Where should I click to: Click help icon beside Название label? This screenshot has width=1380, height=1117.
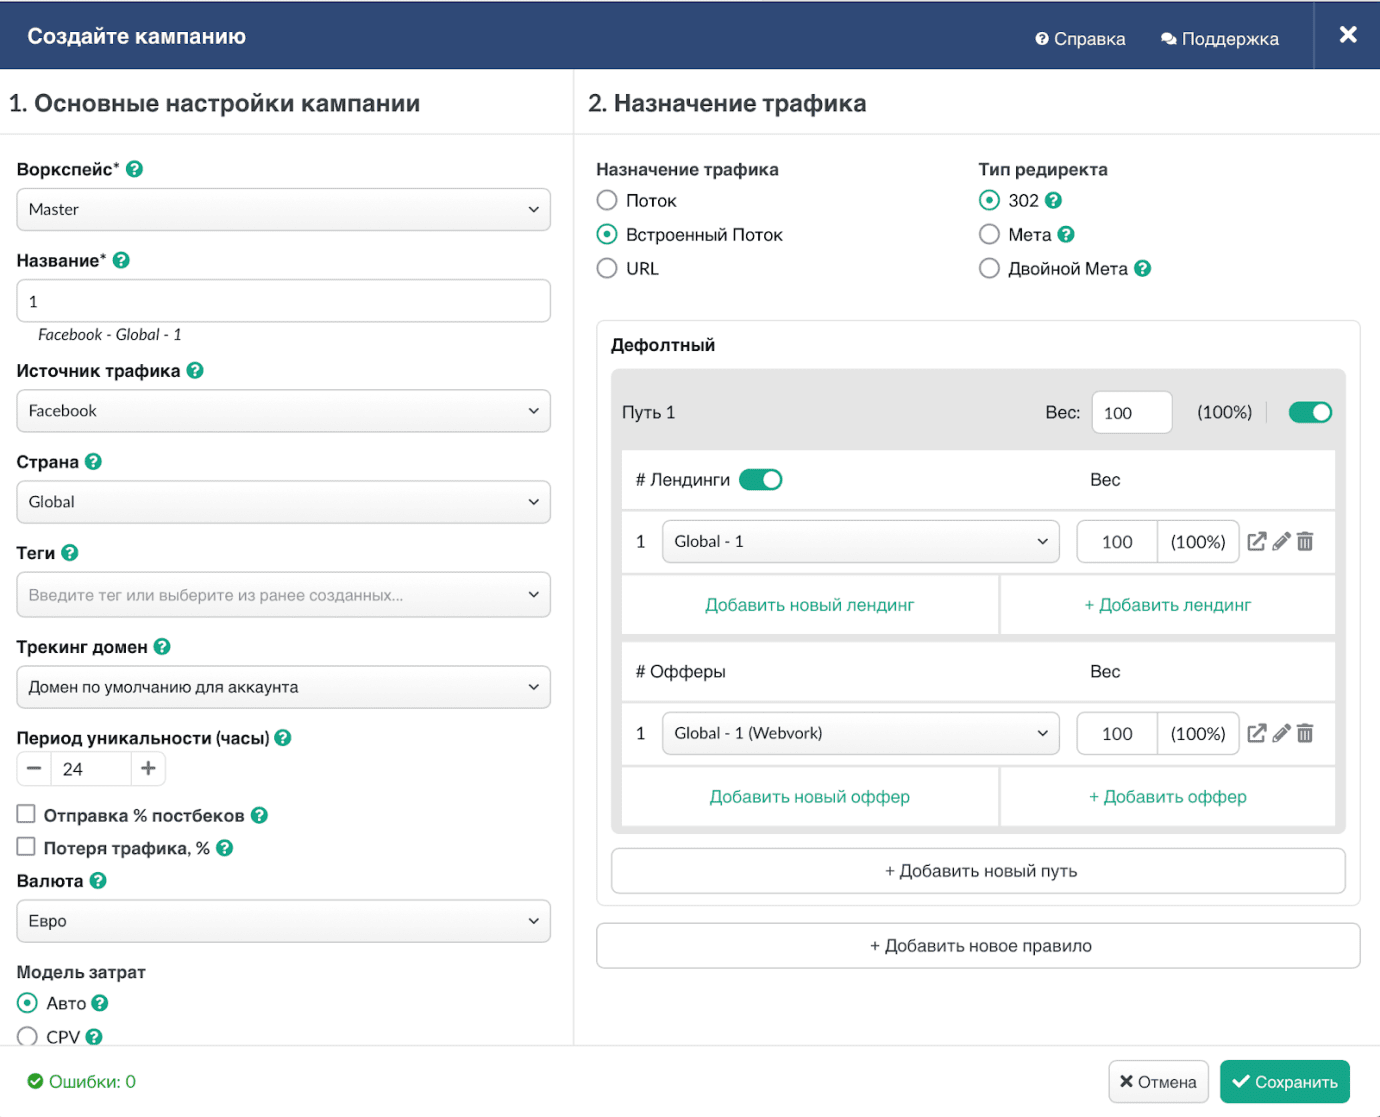pos(121,260)
